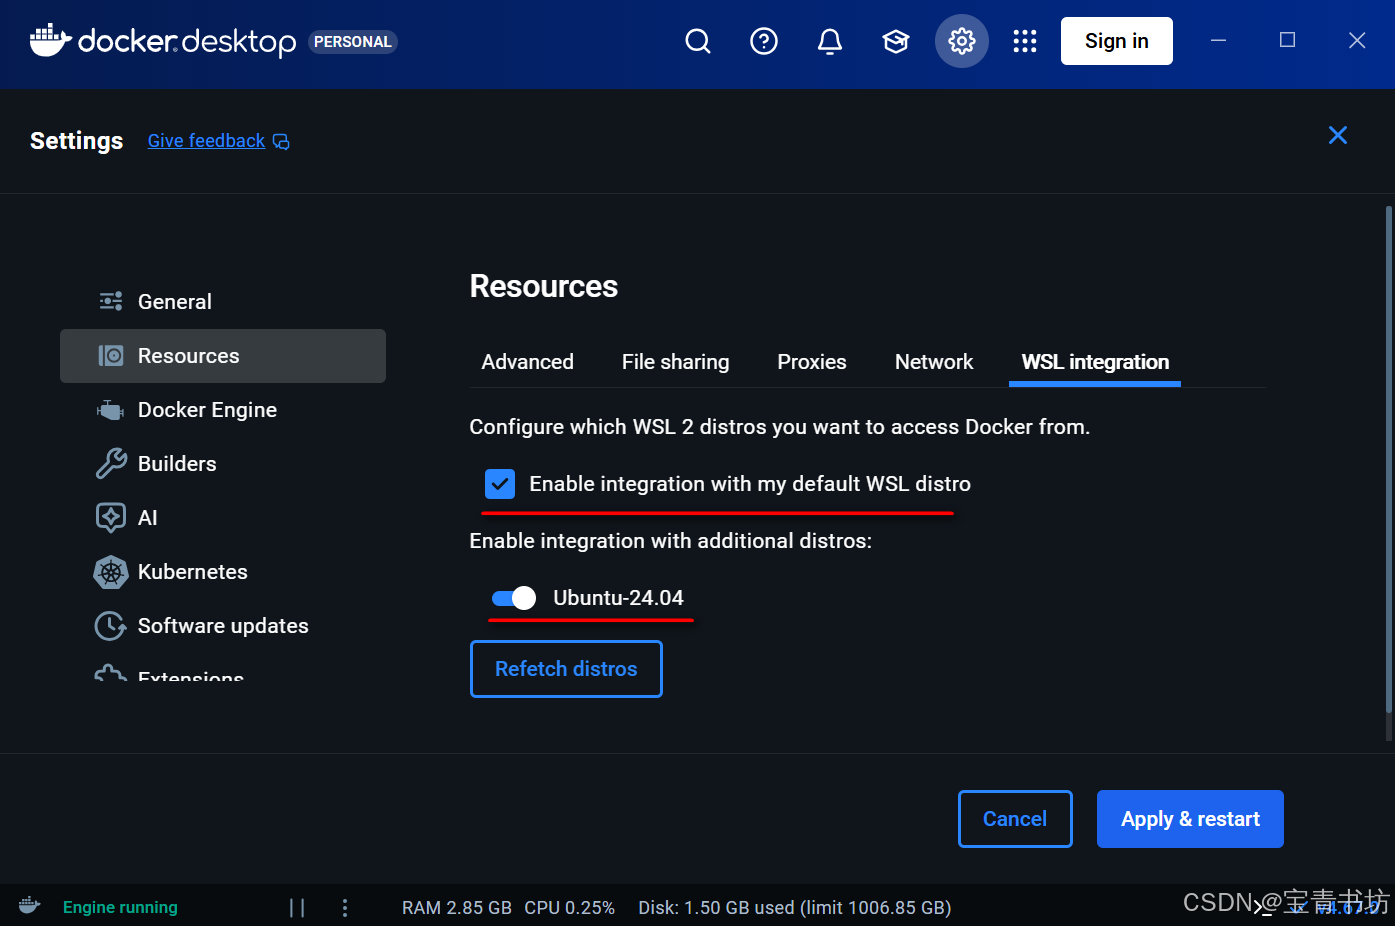Open Software updates settings
Viewport: 1395px width, 926px height.
point(223,626)
